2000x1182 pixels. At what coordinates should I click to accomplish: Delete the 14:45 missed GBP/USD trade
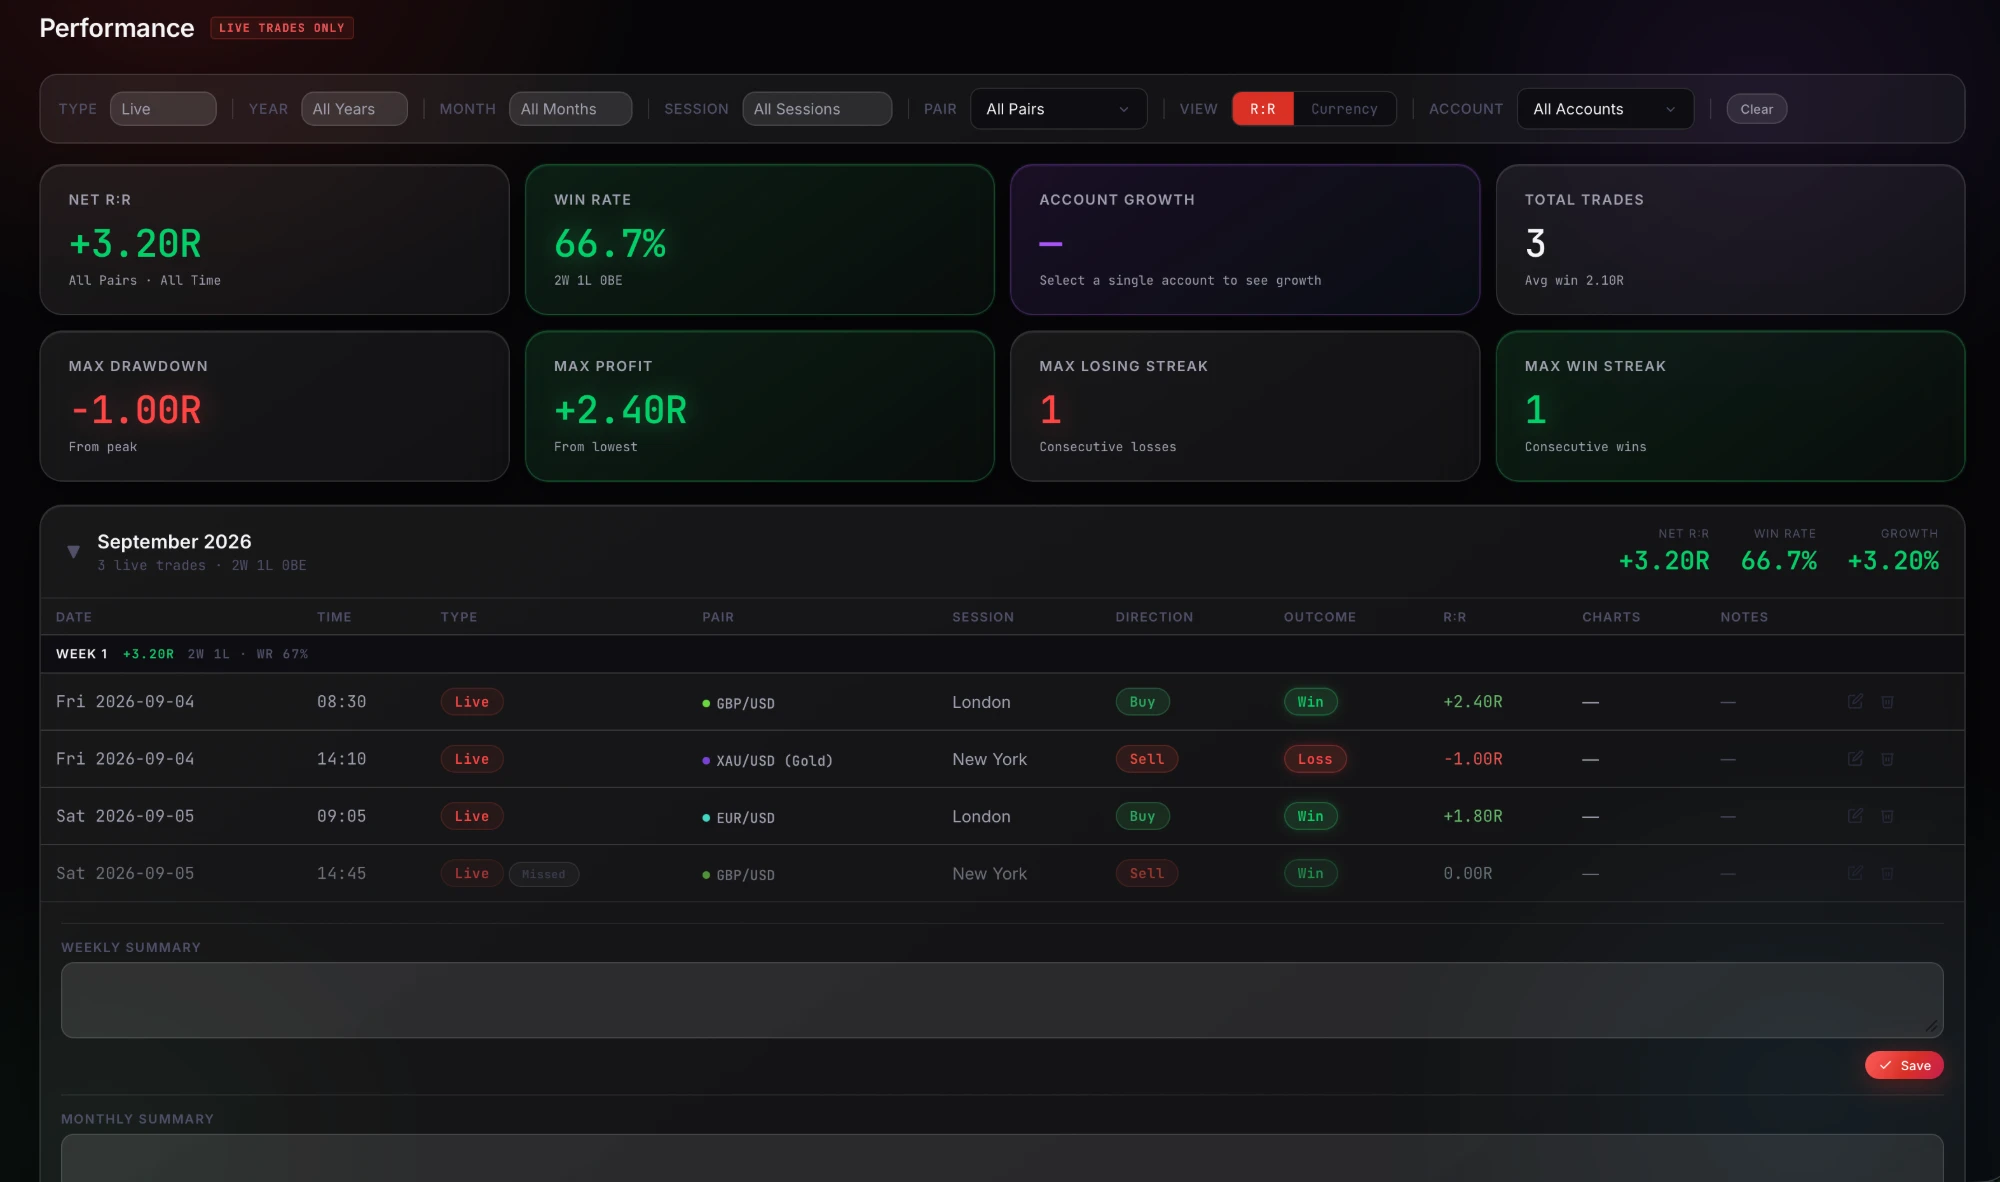[1887, 873]
